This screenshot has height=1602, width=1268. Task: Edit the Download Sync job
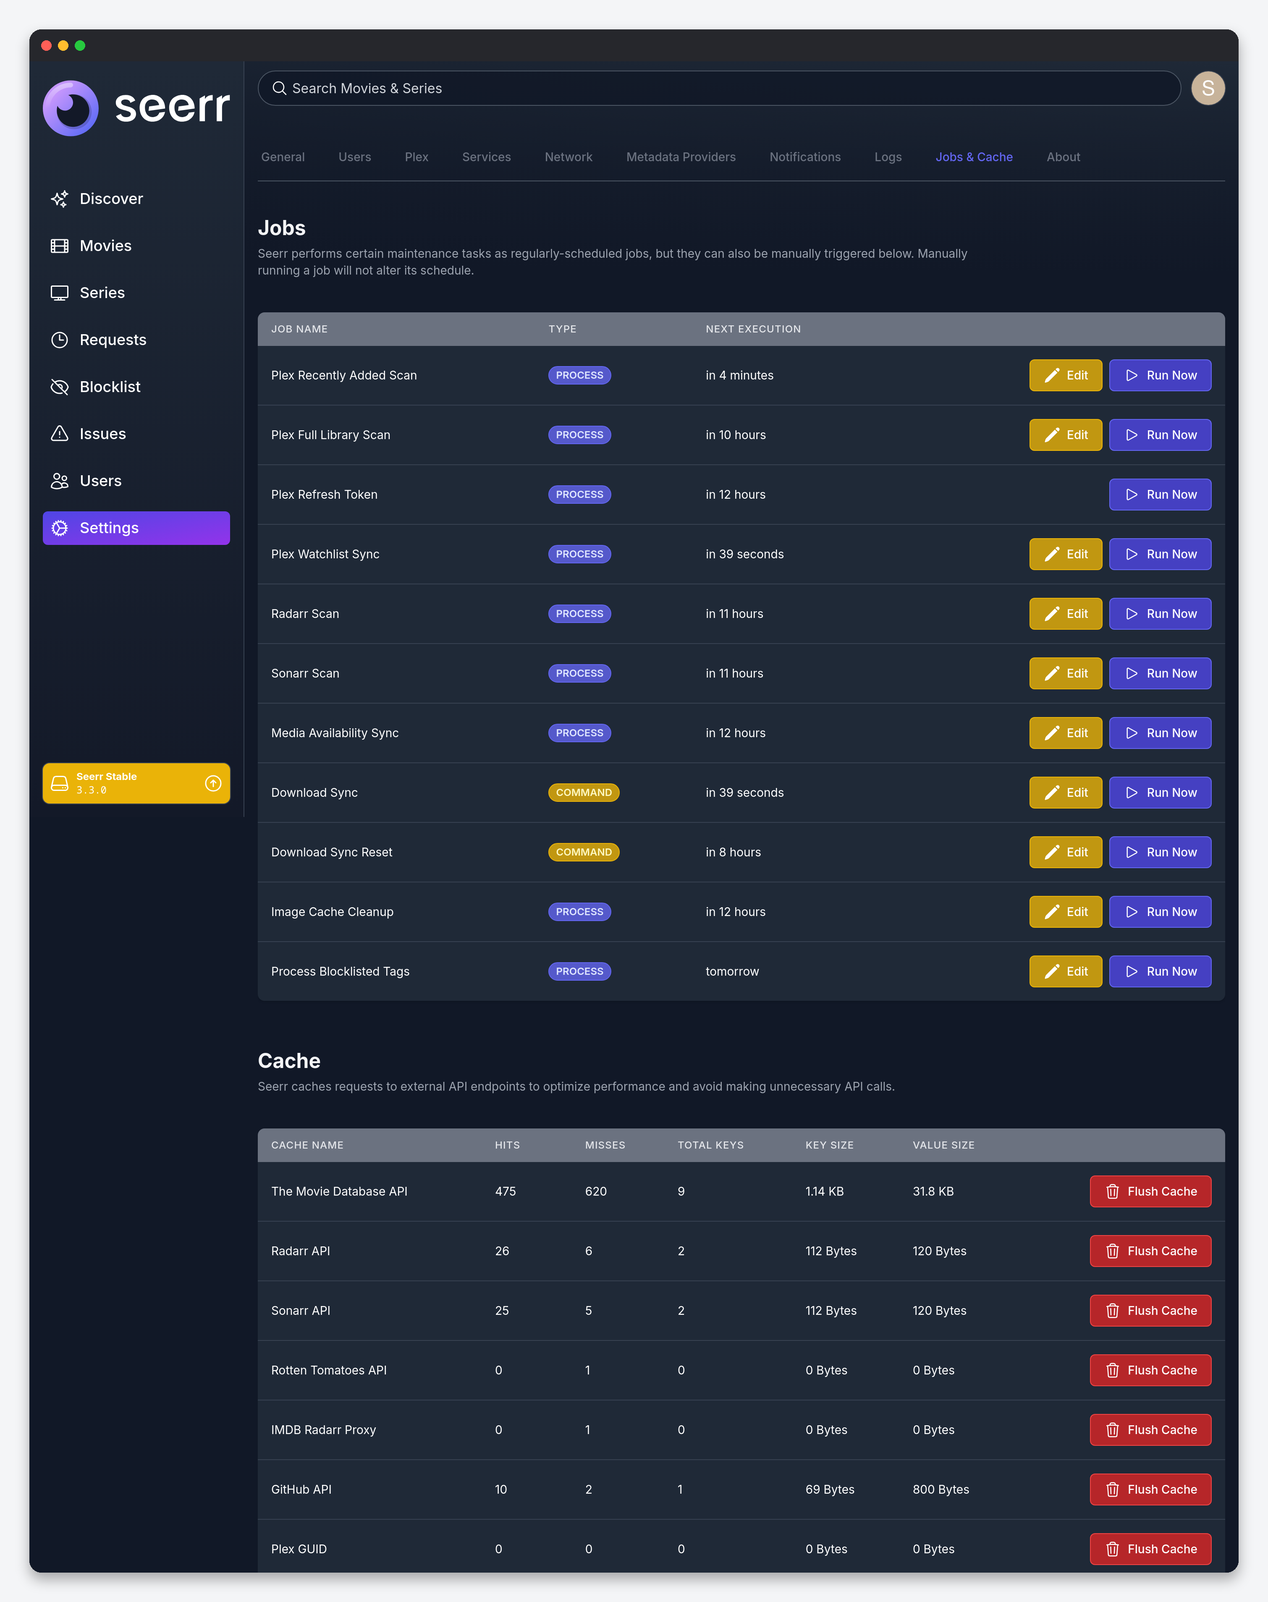pos(1066,792)
